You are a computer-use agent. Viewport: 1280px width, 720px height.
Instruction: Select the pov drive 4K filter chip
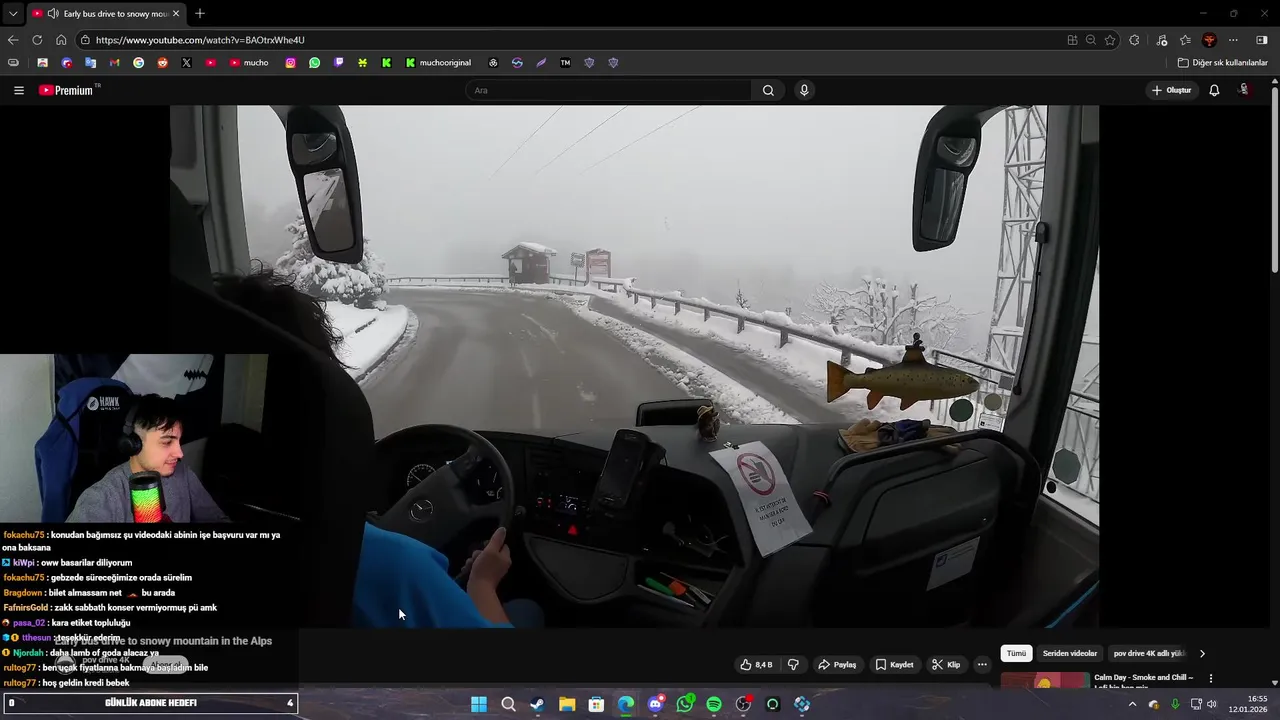pyautogui.click(x=1149, y=653)
